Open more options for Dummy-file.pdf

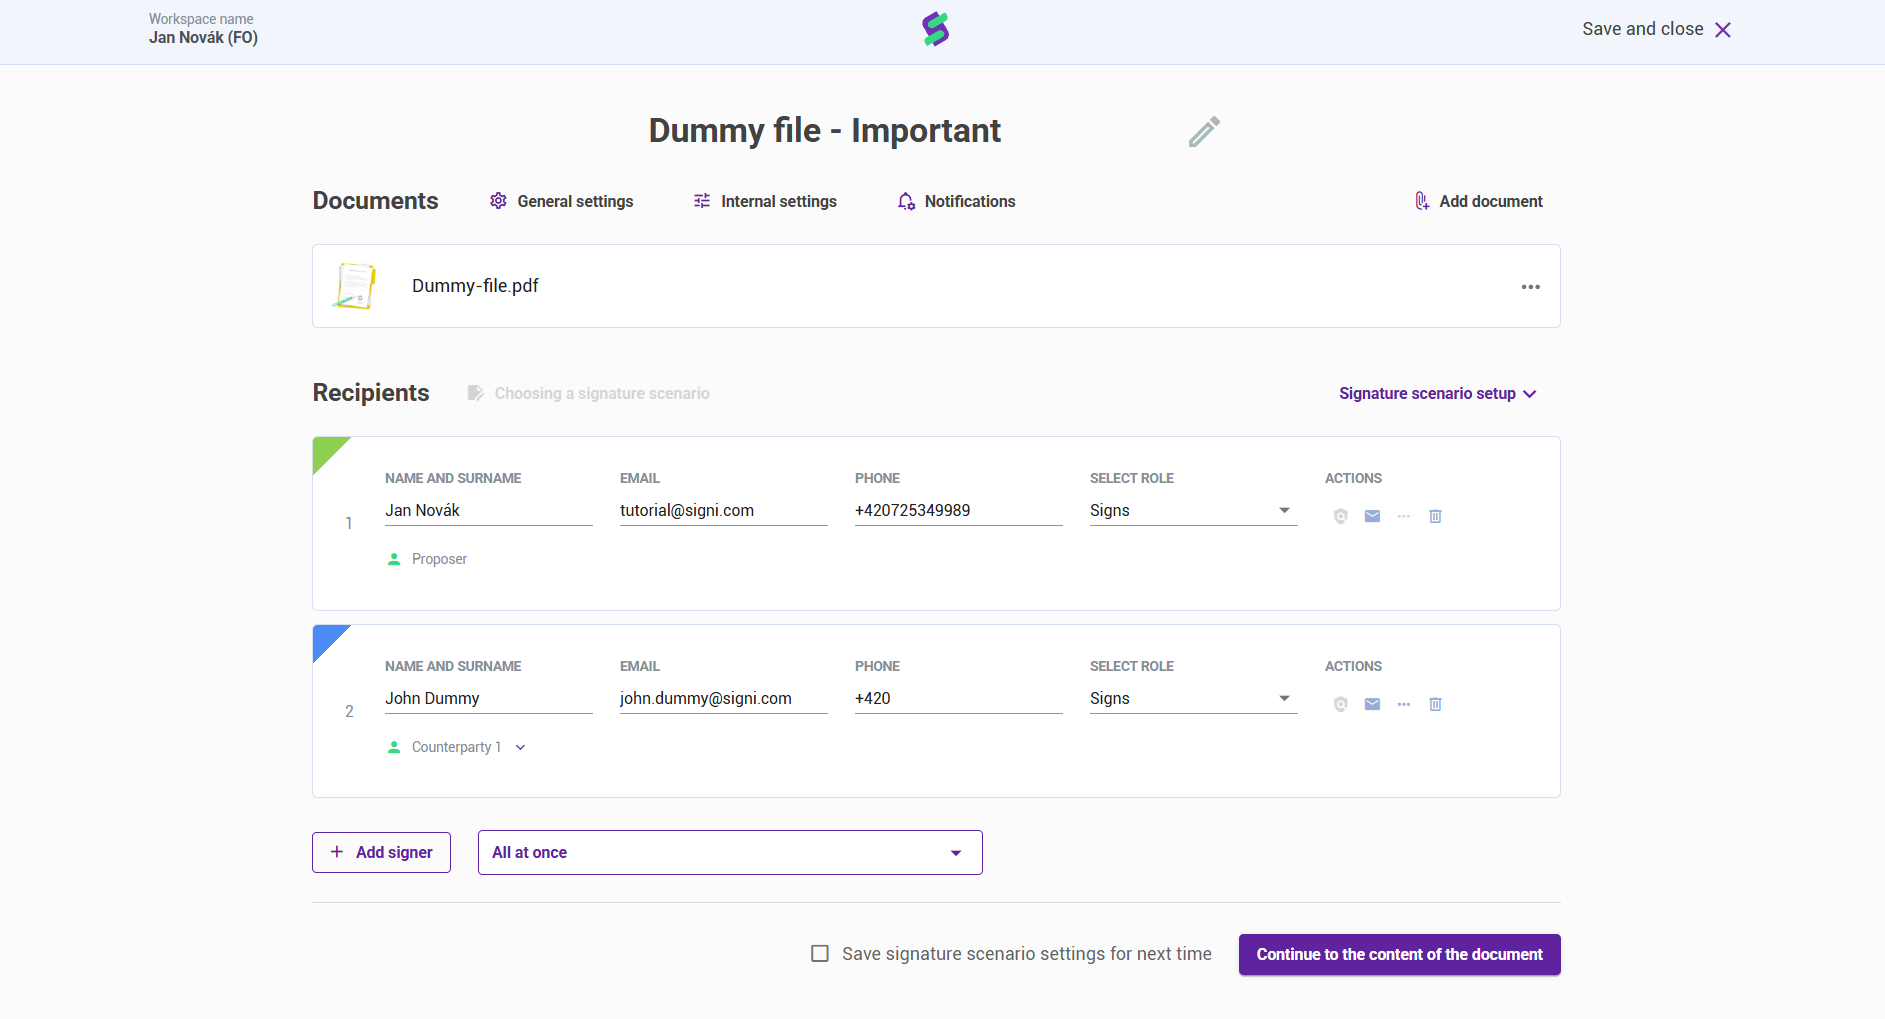pos(1530,287)
